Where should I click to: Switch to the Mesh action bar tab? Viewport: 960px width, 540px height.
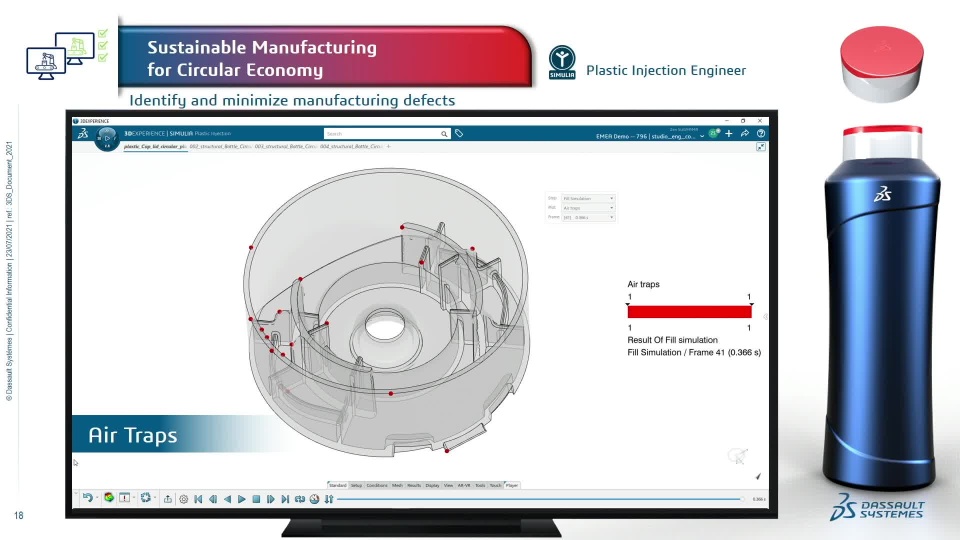(397, 485)
